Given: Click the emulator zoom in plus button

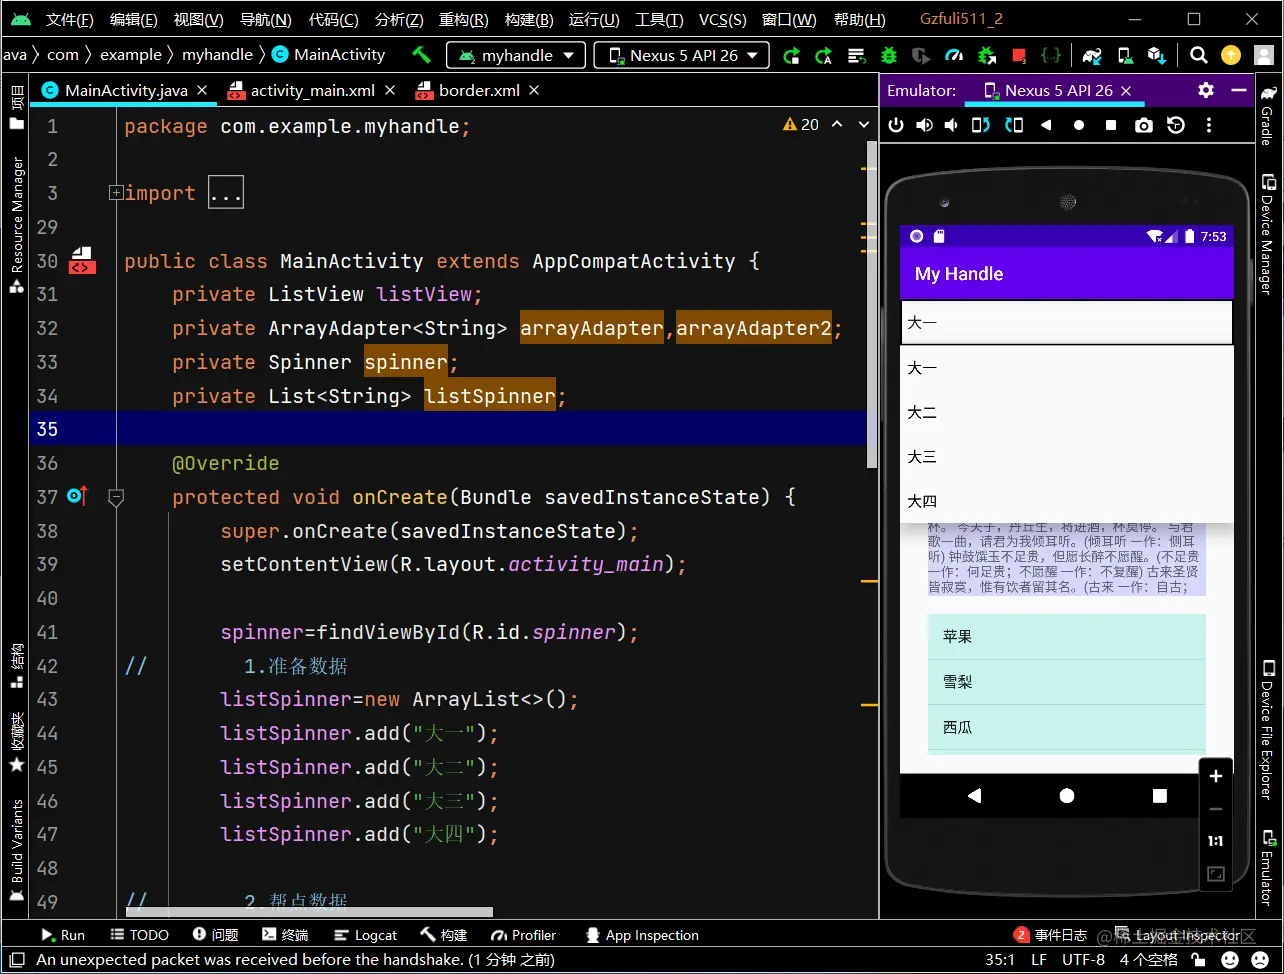Looking at the screenshot, I should (1215, 776).
